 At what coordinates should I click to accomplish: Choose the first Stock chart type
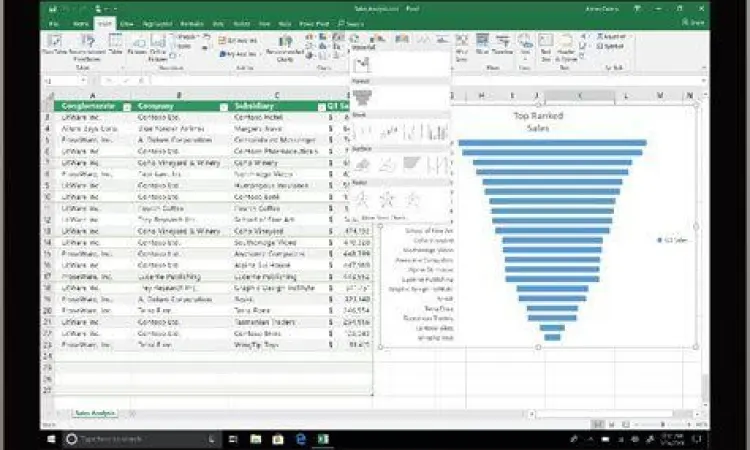pyautogui.click(x=364, y=132)
